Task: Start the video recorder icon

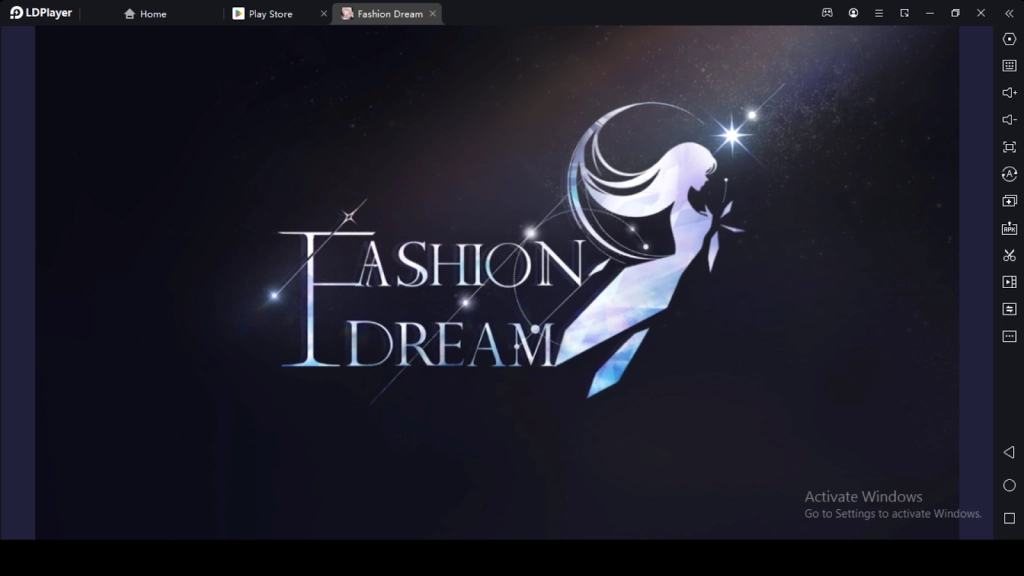Action: (1009, 282)
